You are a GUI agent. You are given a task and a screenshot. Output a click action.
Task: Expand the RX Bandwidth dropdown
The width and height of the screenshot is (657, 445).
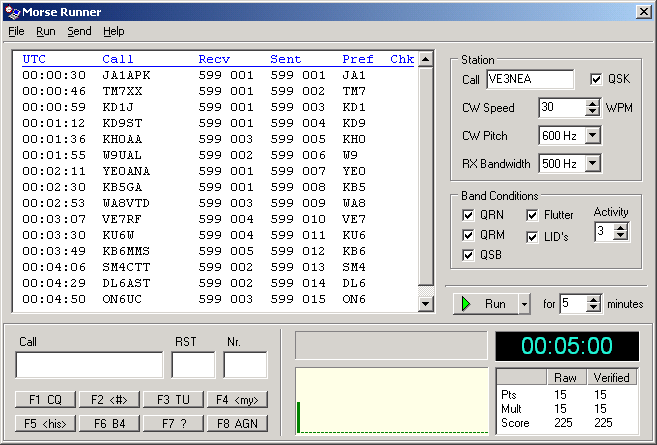(x=592, y=163)
